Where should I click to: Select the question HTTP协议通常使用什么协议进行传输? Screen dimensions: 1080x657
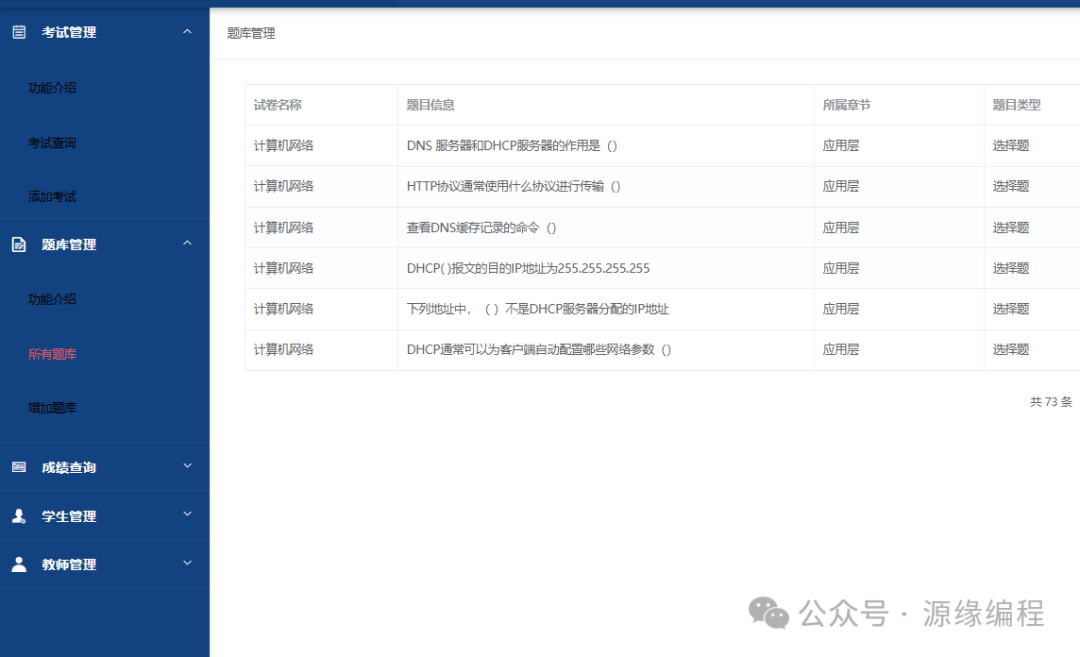click(x=513, y=186)
